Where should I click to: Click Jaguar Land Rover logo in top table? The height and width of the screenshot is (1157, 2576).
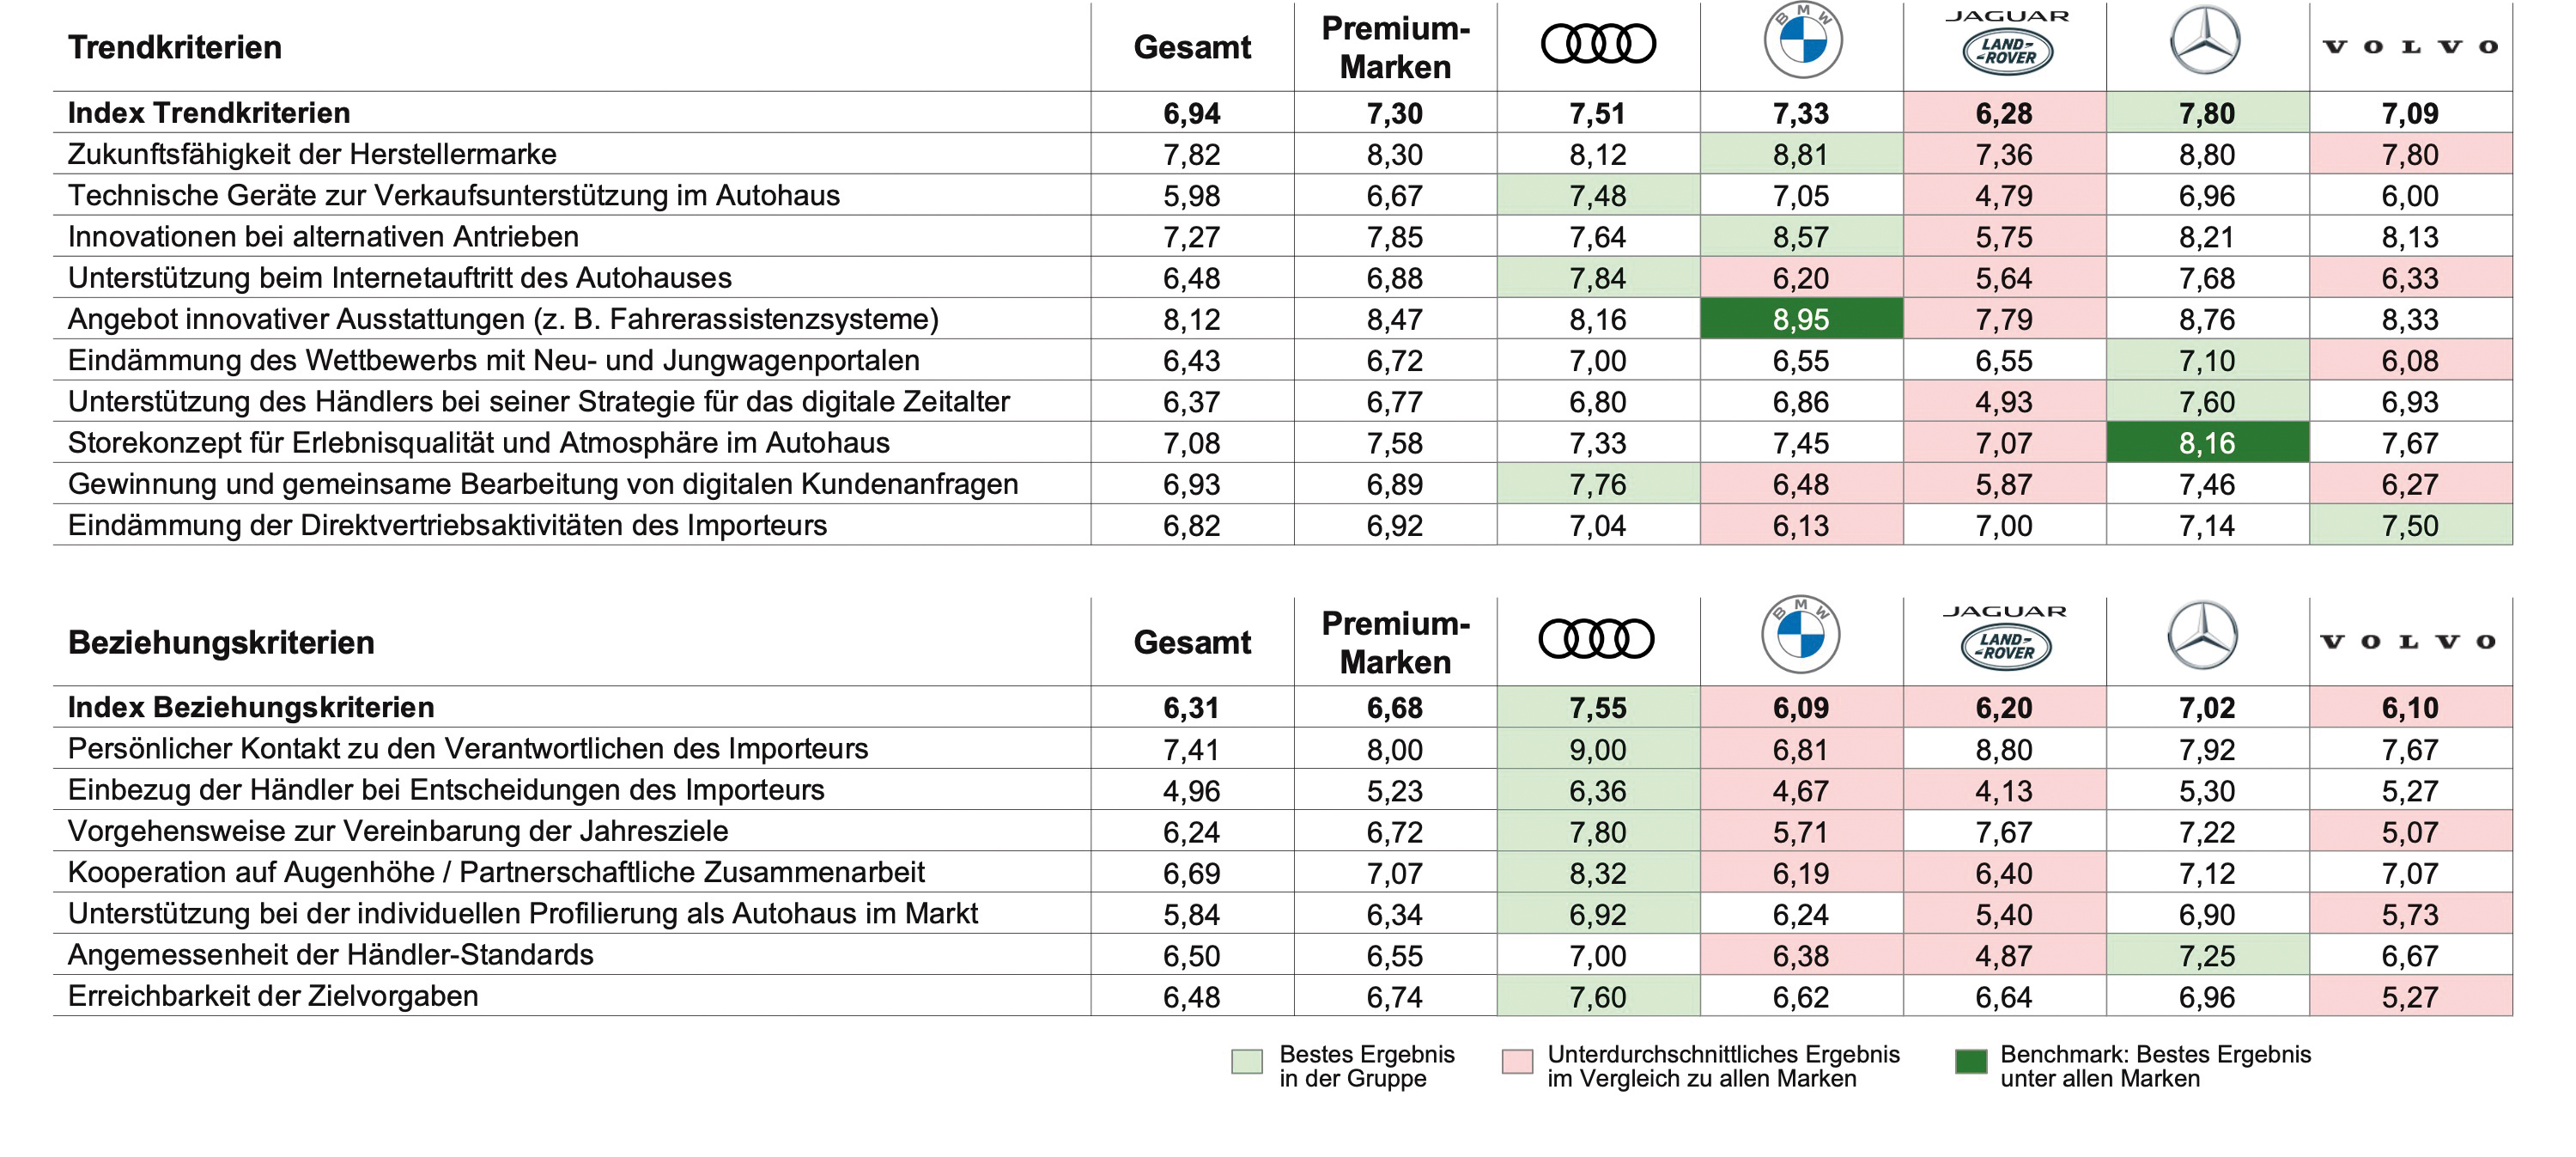pyautogui.click(x=2007, y=42)
